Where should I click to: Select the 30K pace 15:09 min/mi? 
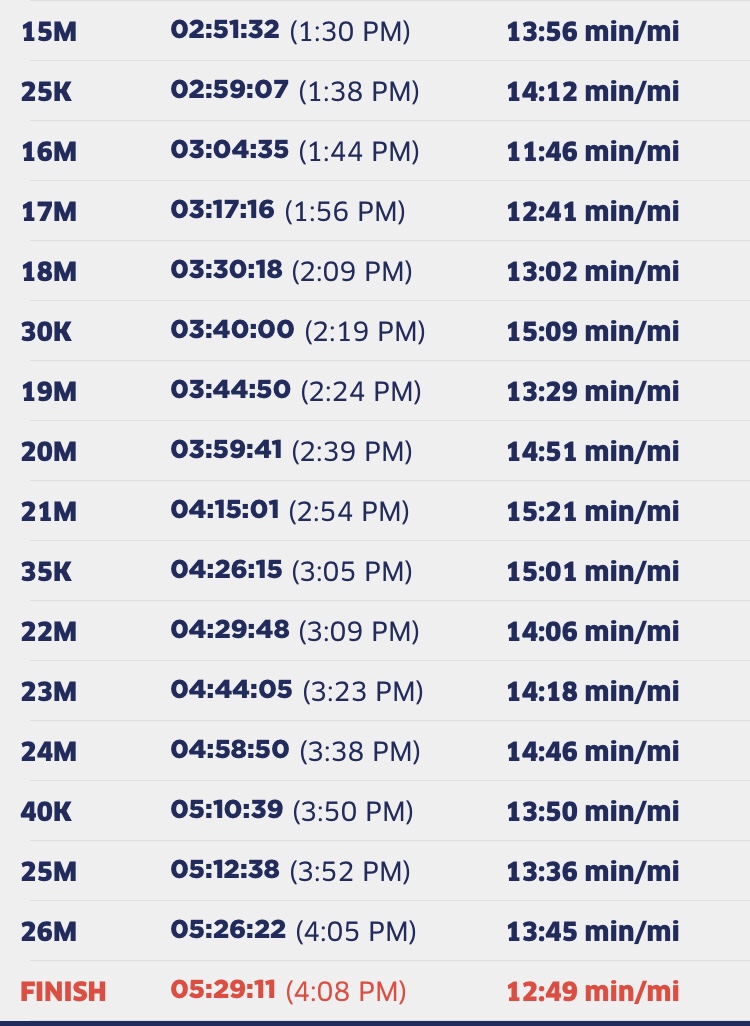592,331
